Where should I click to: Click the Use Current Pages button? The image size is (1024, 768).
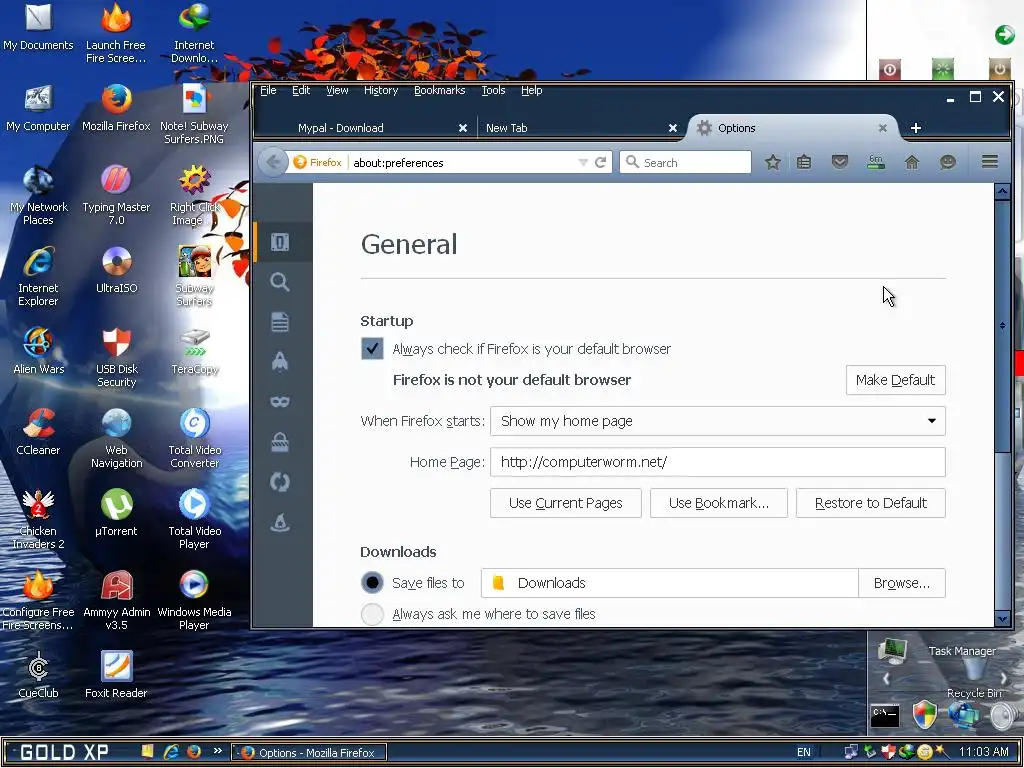[566, 503]
